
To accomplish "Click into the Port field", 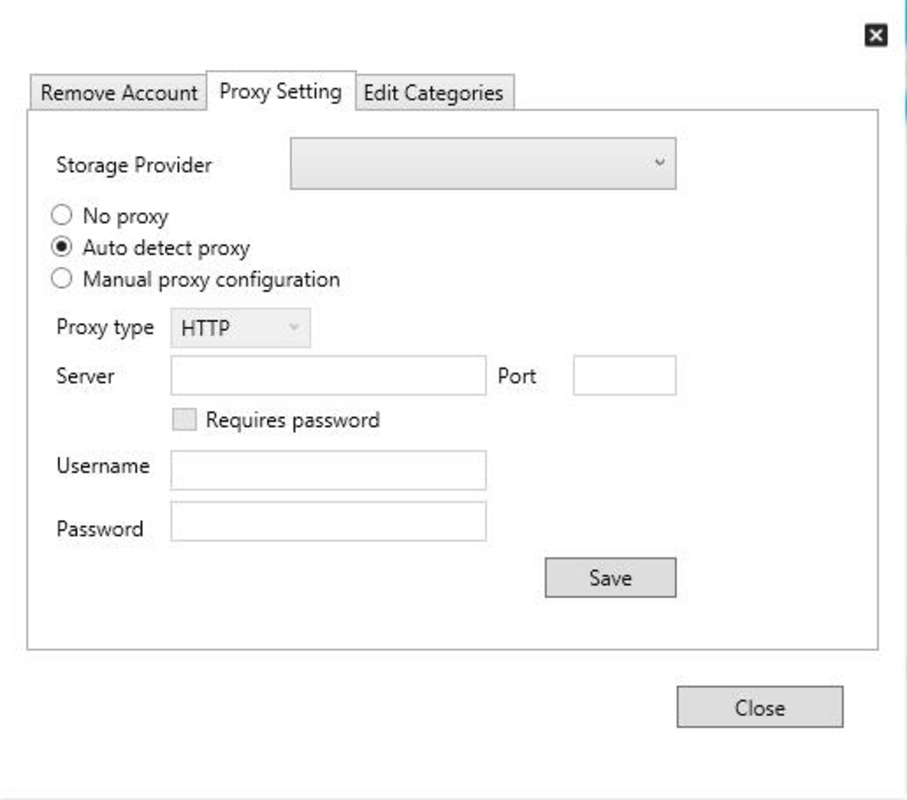I will pyautogui.click(x=624, y=375).
